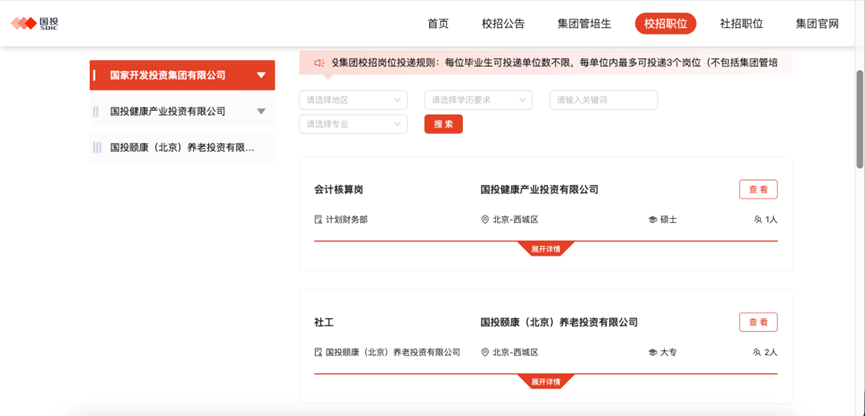This screenshot has height=416, width=865.
Task: Go to 首页 in navigation
Action: (x=438, y=24)
